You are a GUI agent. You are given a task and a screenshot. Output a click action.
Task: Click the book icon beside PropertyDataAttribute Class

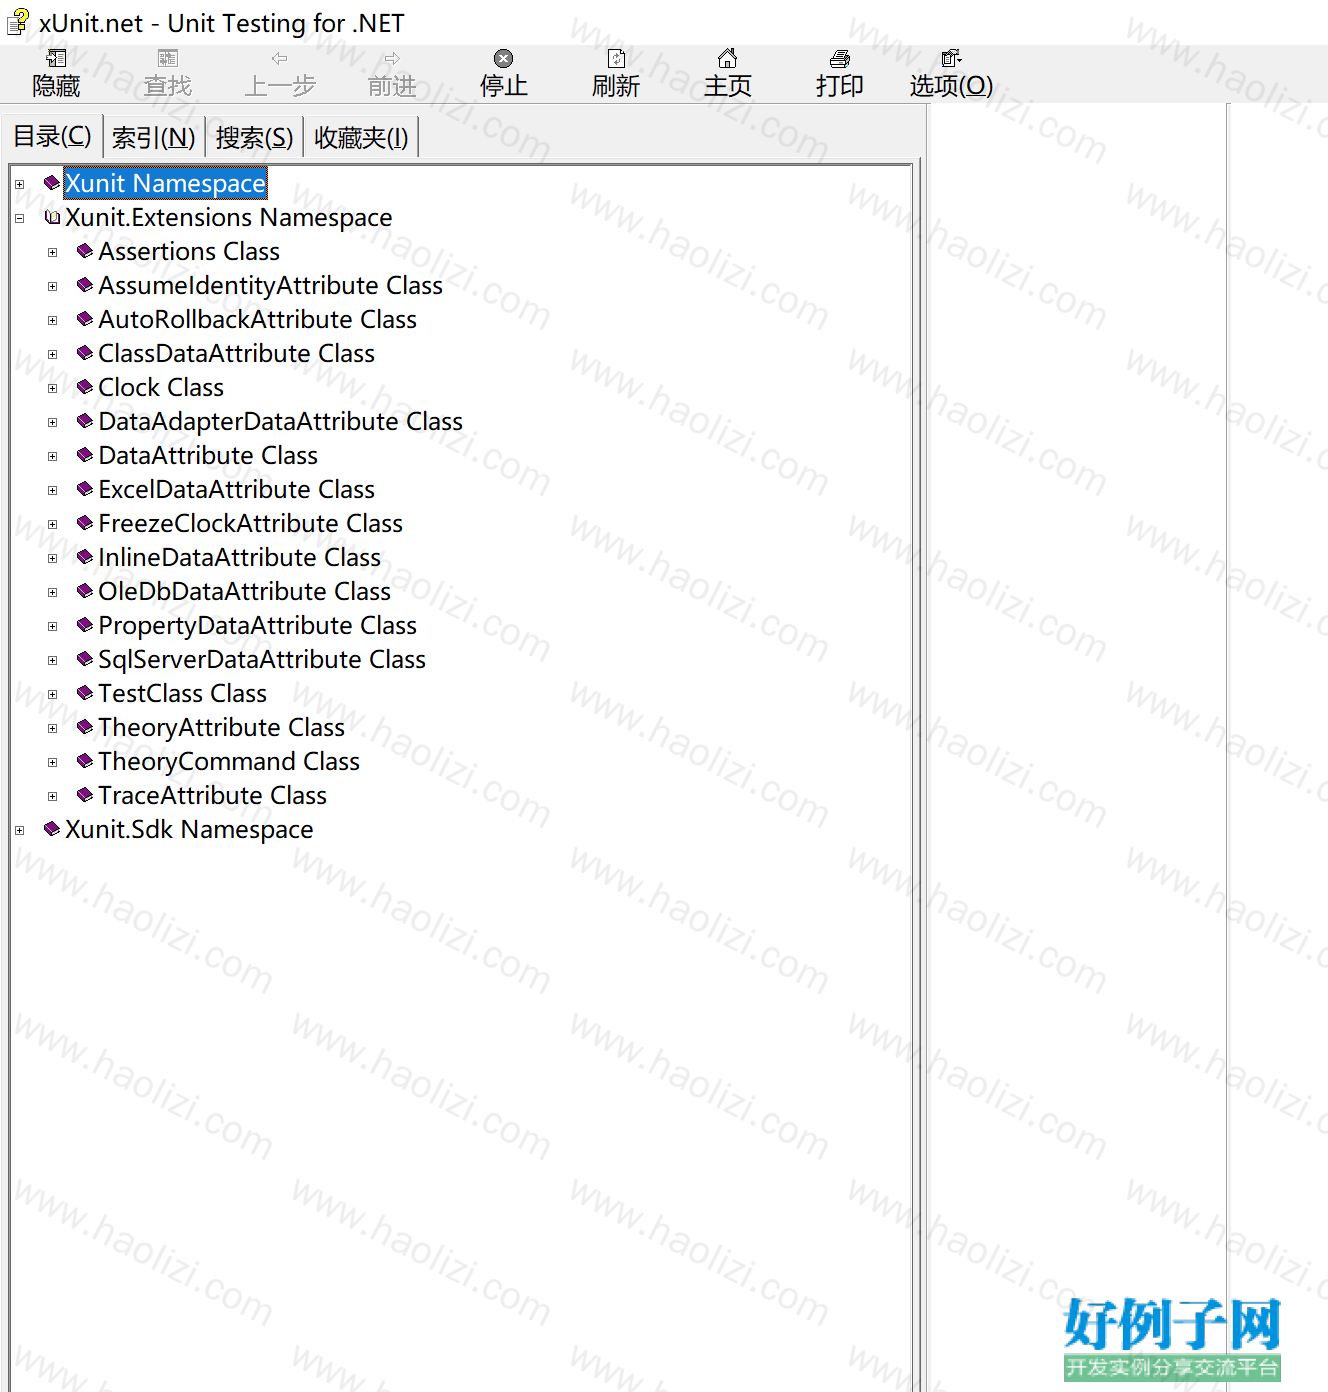pyautogui.click(x=85, y=625)
